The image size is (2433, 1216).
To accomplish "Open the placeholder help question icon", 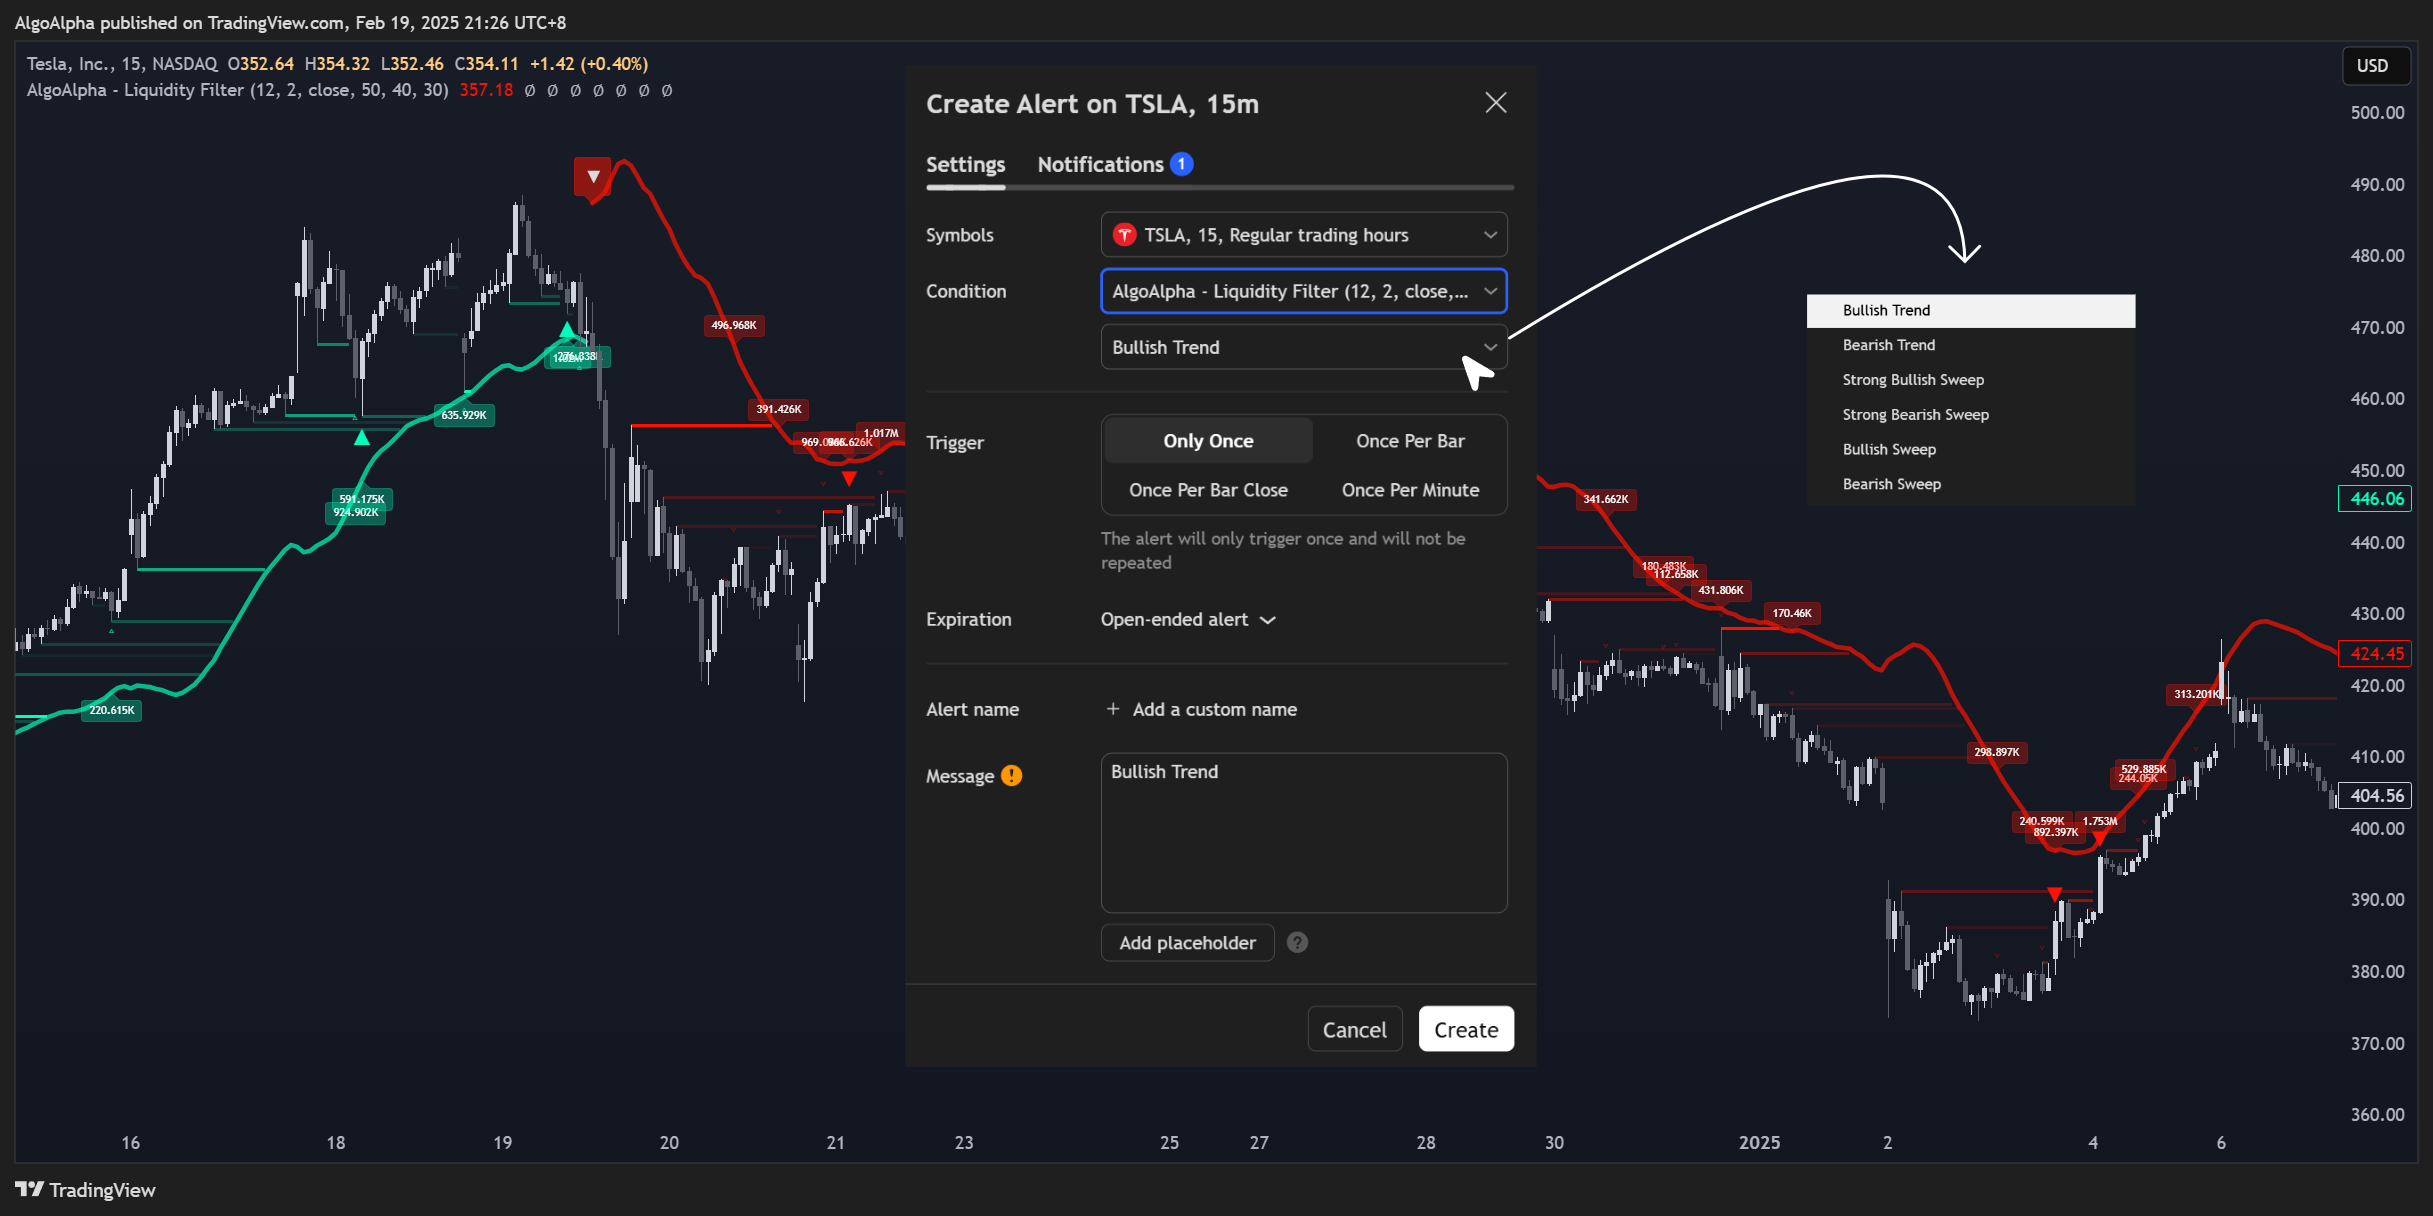I will (1297, 943).
